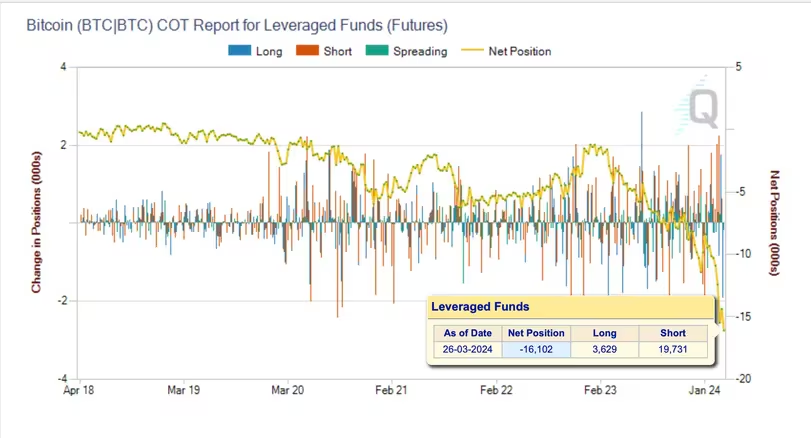Click the green Spreading legend swatch

coord(377,51)
